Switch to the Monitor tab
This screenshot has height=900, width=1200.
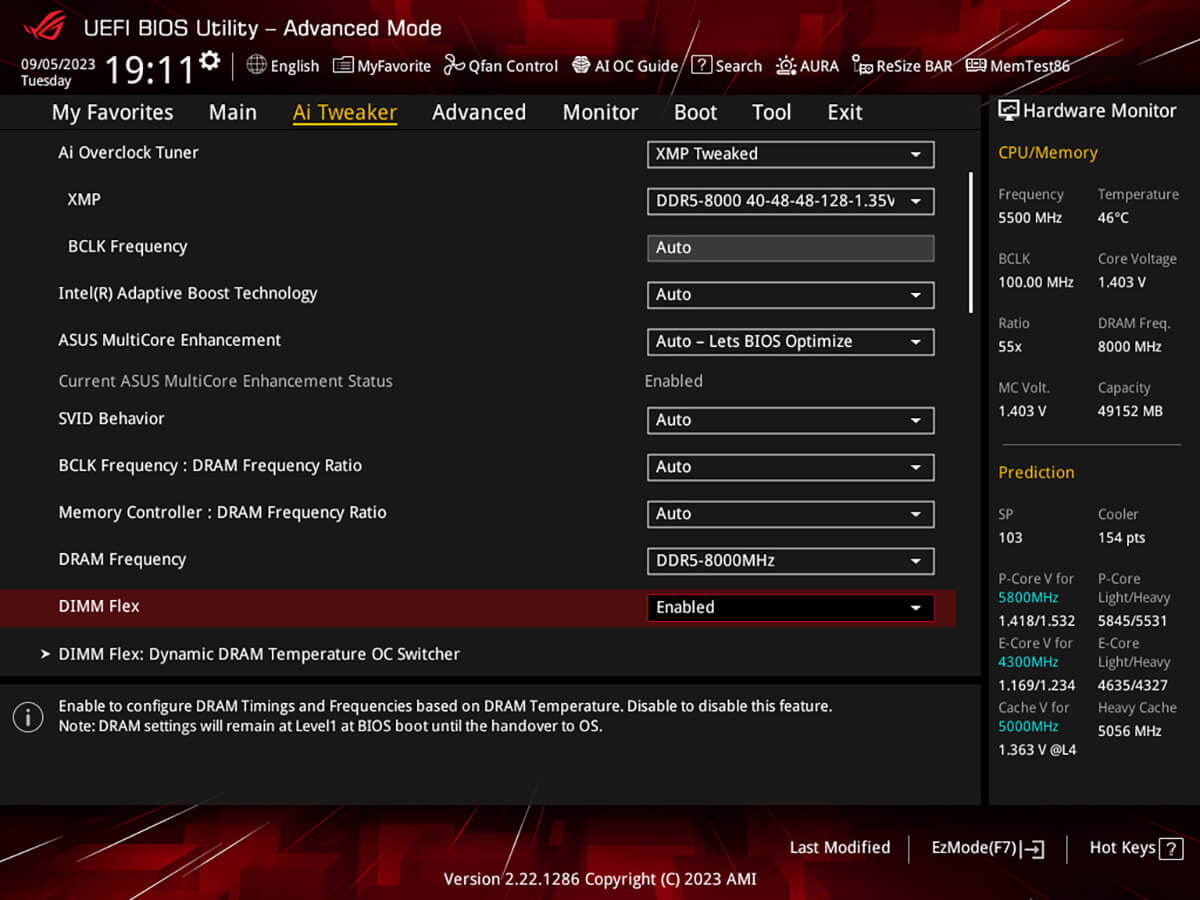[x=600, y=112]
